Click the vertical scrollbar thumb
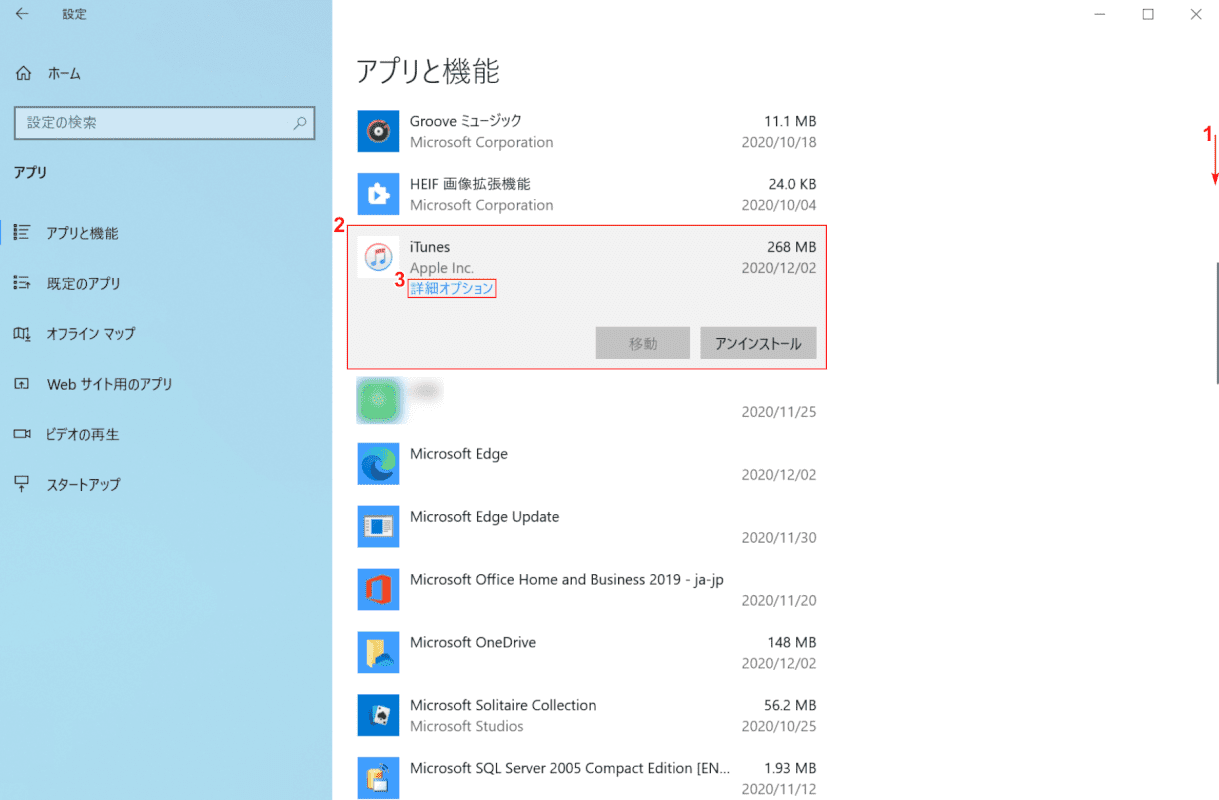 click(x=1216, y=323)
